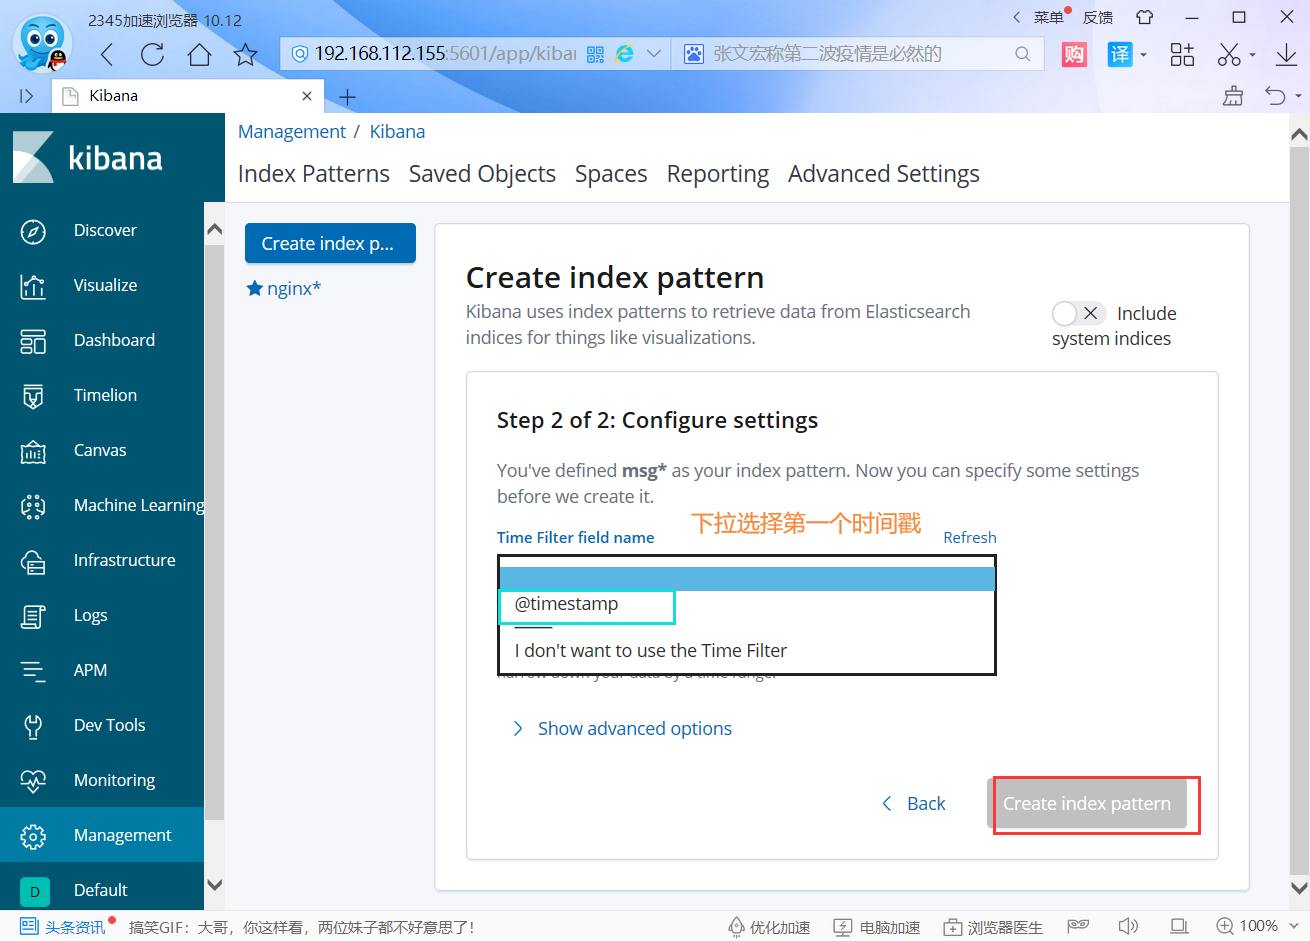Open the Management gear icon
The image size is (1310, 941).
(33, 836)
